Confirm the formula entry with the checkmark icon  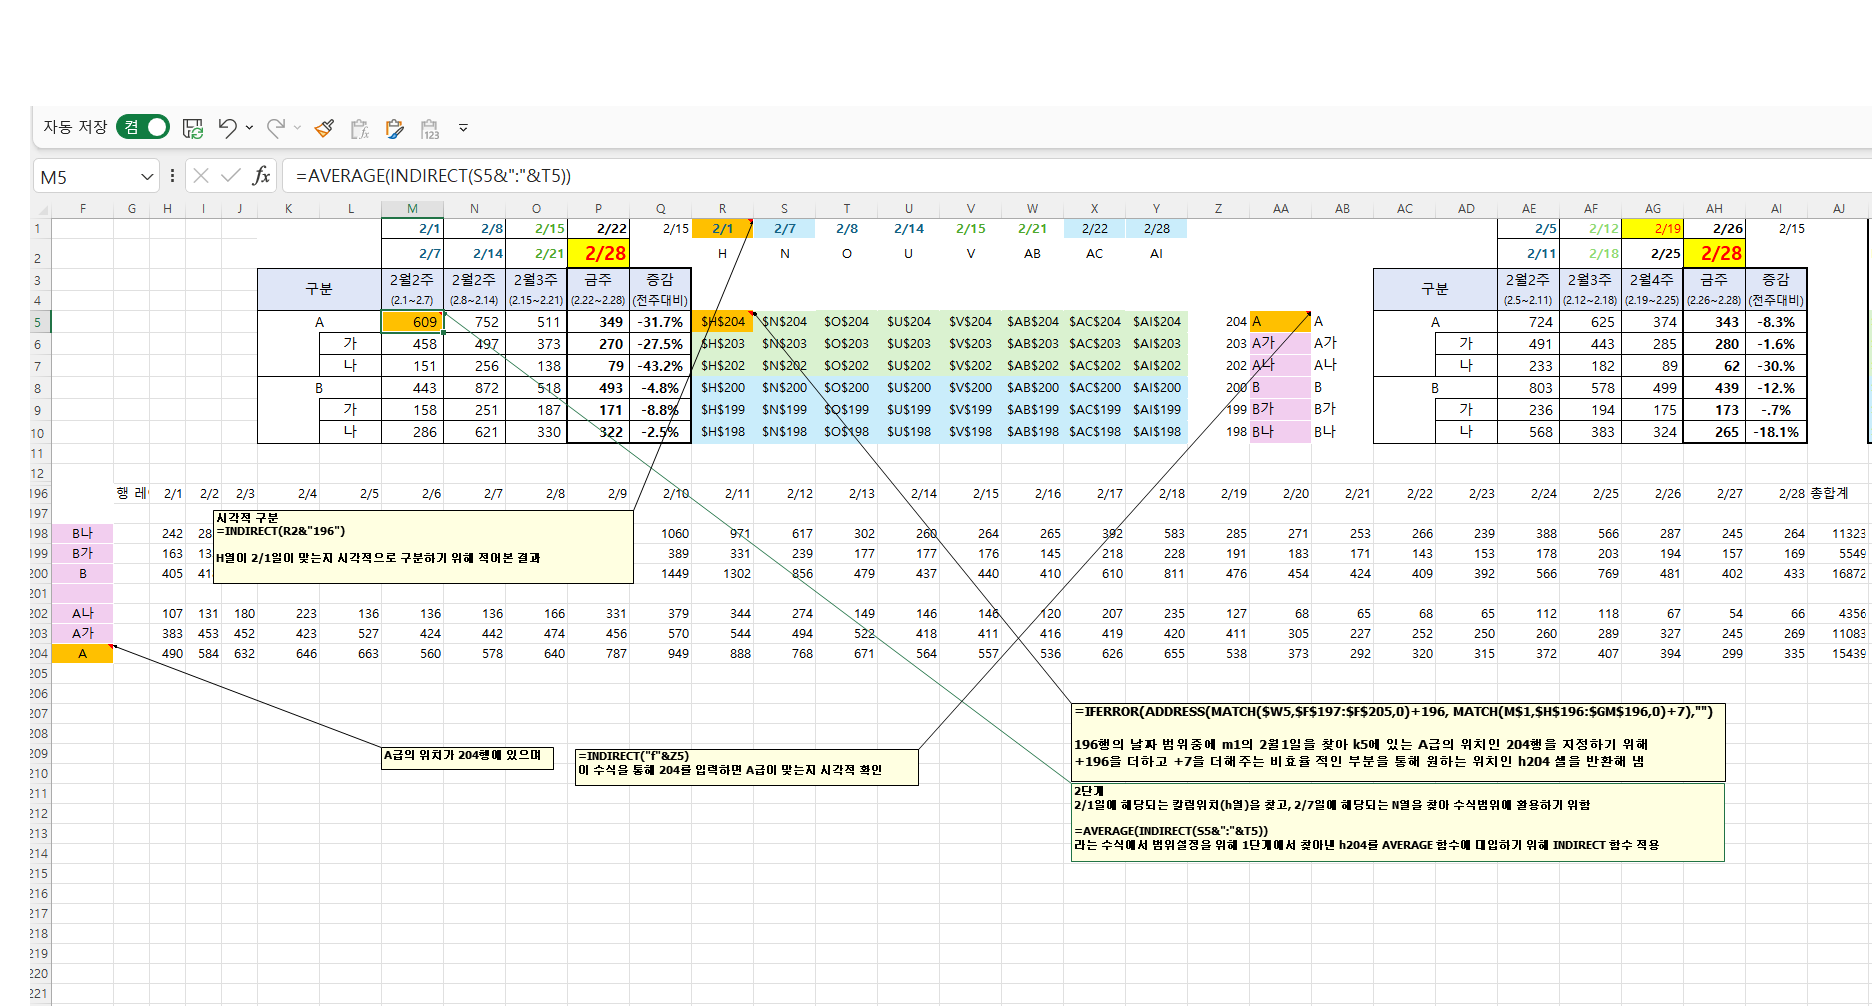231,176
